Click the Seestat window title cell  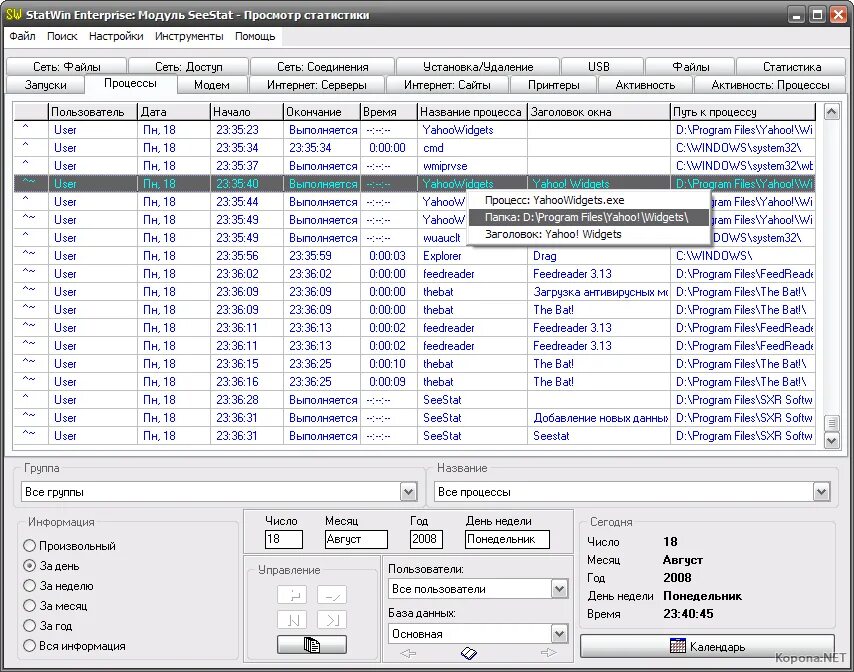tap(599, 436)
